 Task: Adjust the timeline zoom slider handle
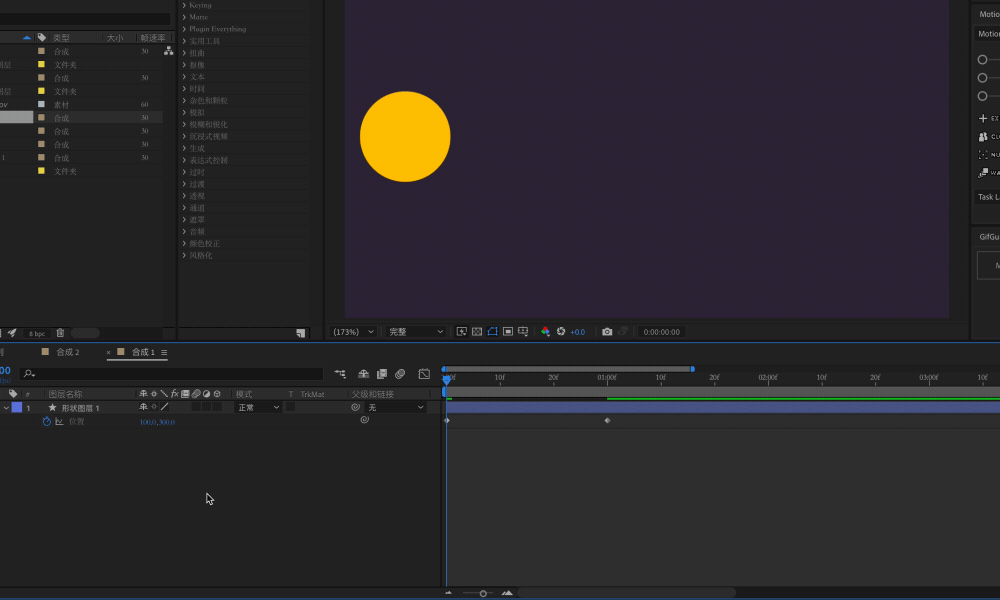coord(483,594)
